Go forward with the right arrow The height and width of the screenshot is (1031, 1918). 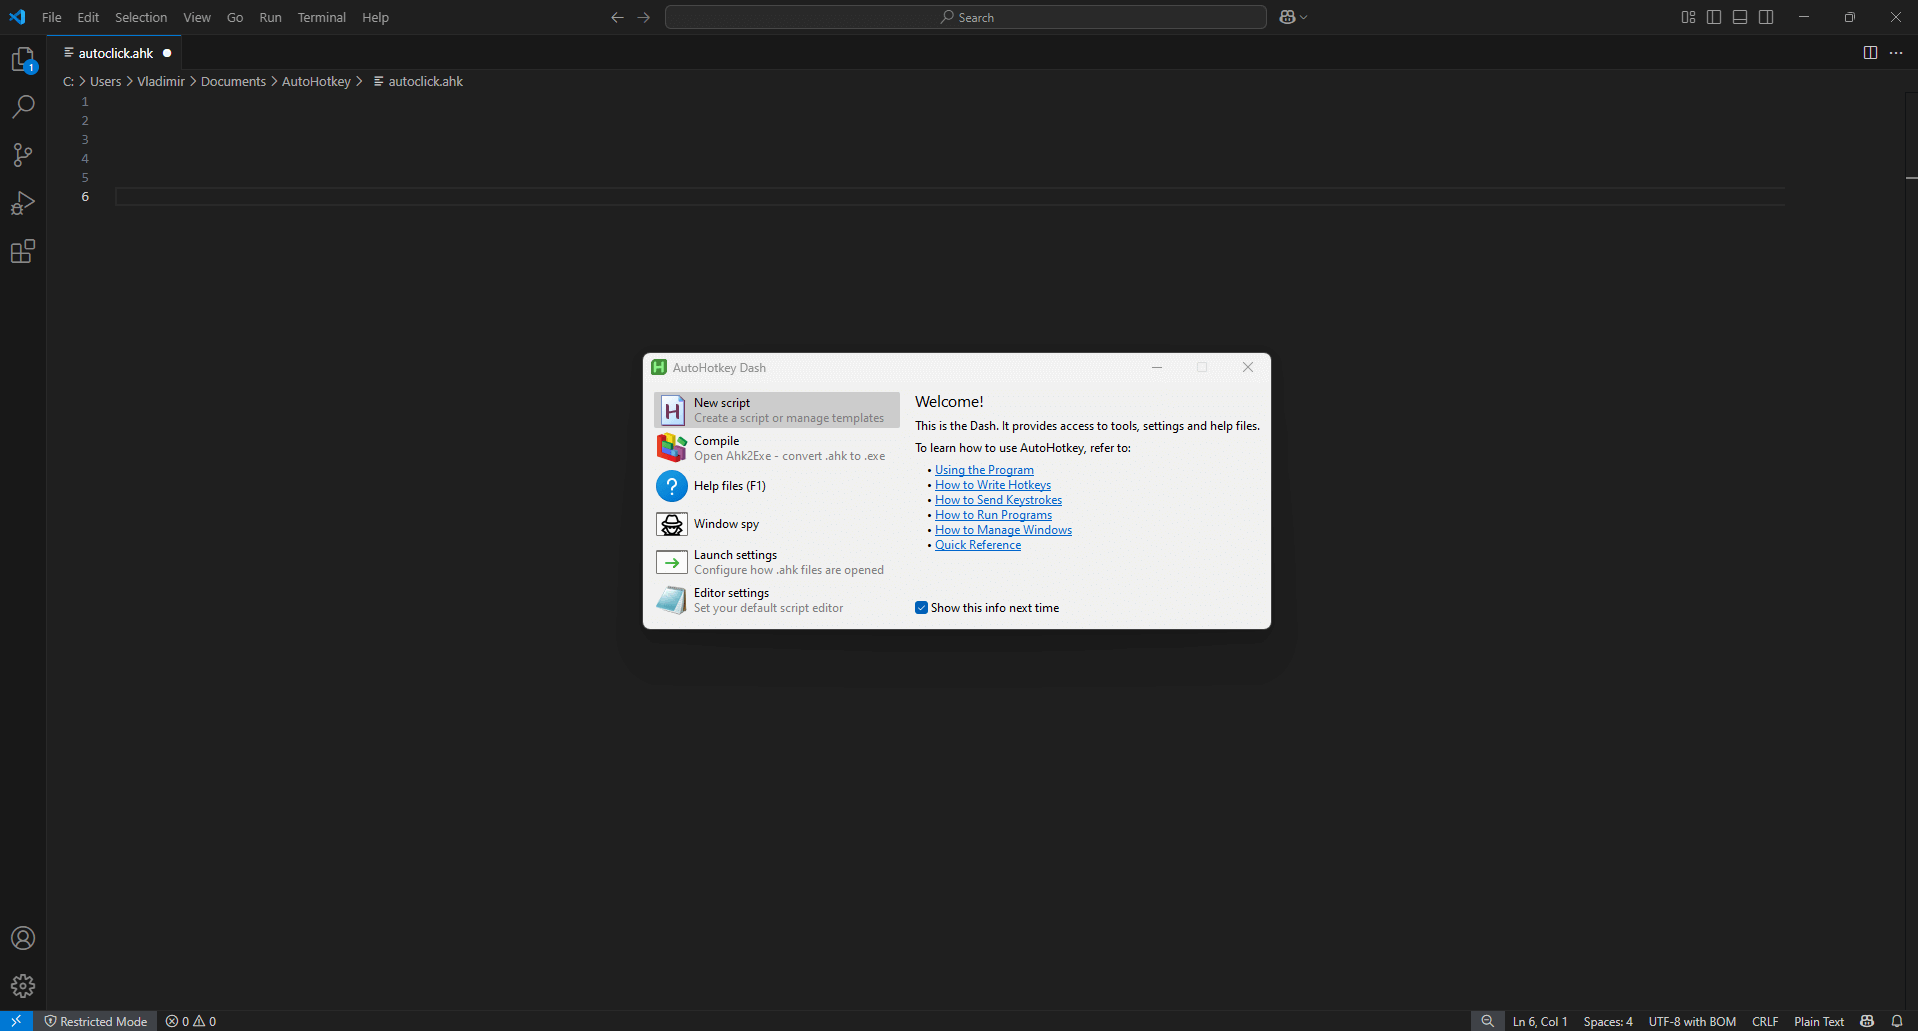coord(644,17)
